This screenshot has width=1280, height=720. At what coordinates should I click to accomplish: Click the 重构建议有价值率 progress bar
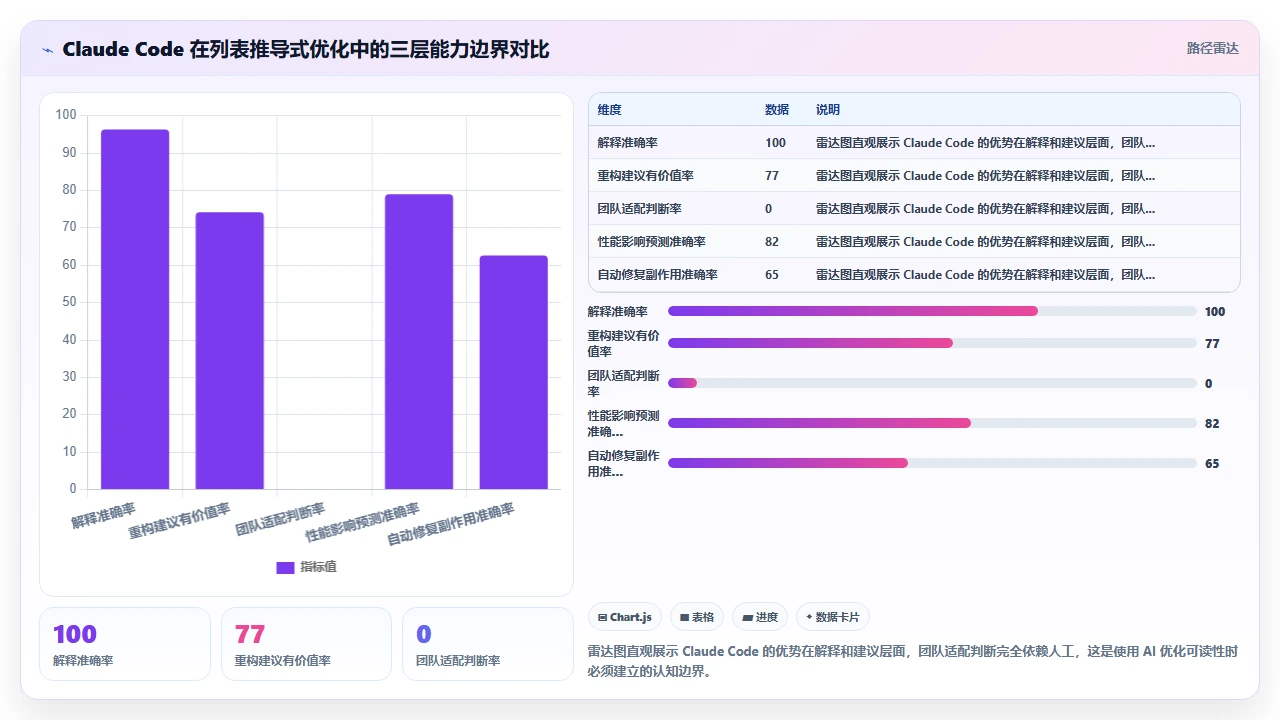click(x=932, y=343)
